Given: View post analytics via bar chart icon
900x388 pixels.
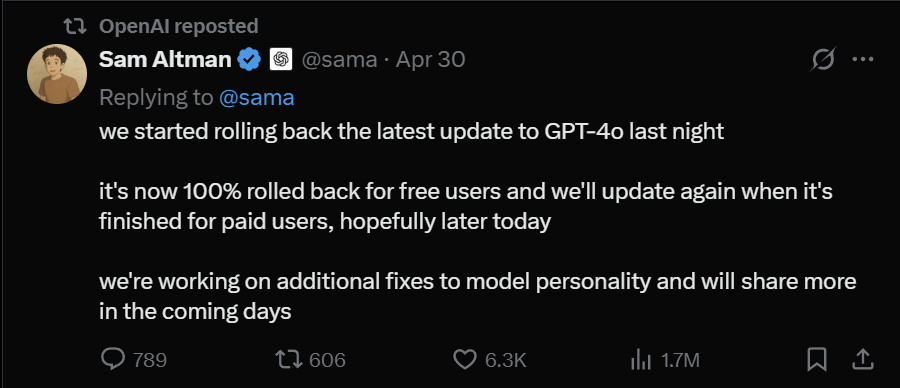Looking at the screenshot, I should click(641, 360).
